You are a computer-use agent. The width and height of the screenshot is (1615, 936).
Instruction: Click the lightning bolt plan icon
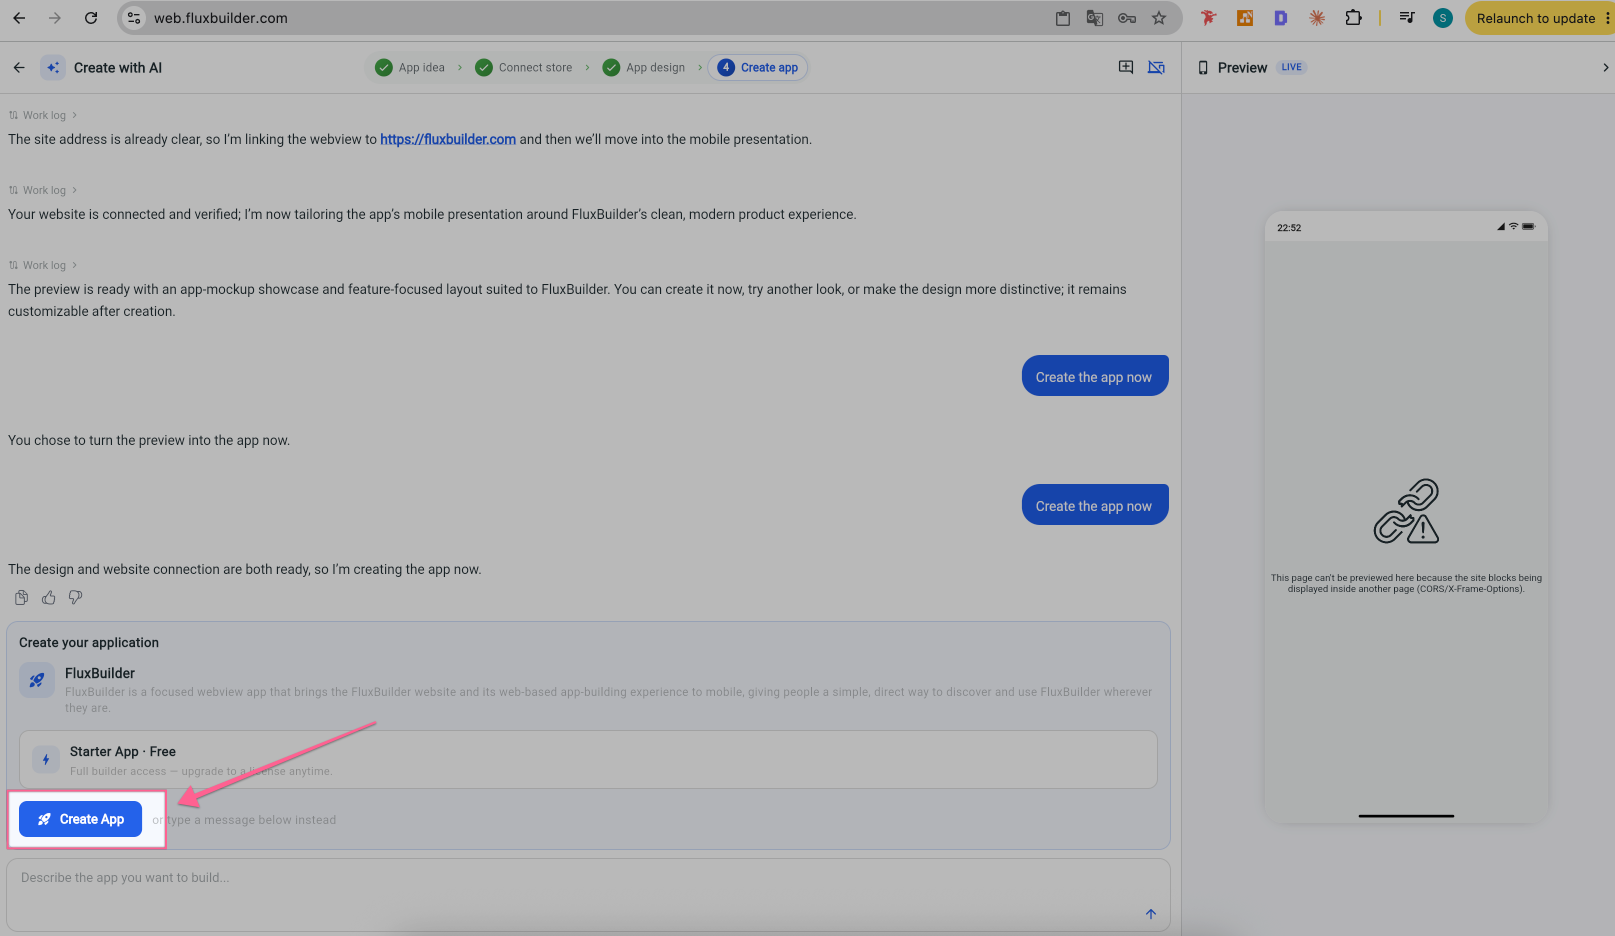click(46, 759)
